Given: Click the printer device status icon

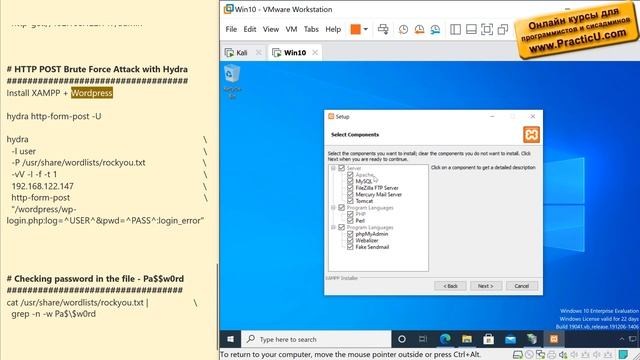Looking at the screenshot, I should tap(552, 355).
